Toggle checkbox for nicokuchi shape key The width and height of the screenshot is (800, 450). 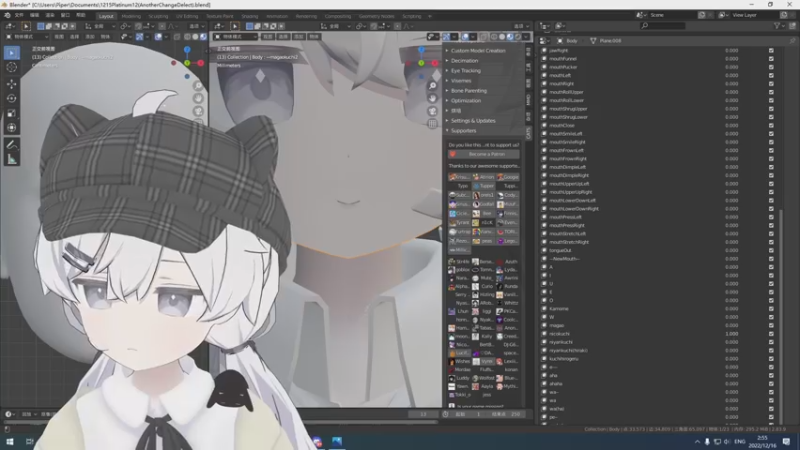click(x=771, y=334)
